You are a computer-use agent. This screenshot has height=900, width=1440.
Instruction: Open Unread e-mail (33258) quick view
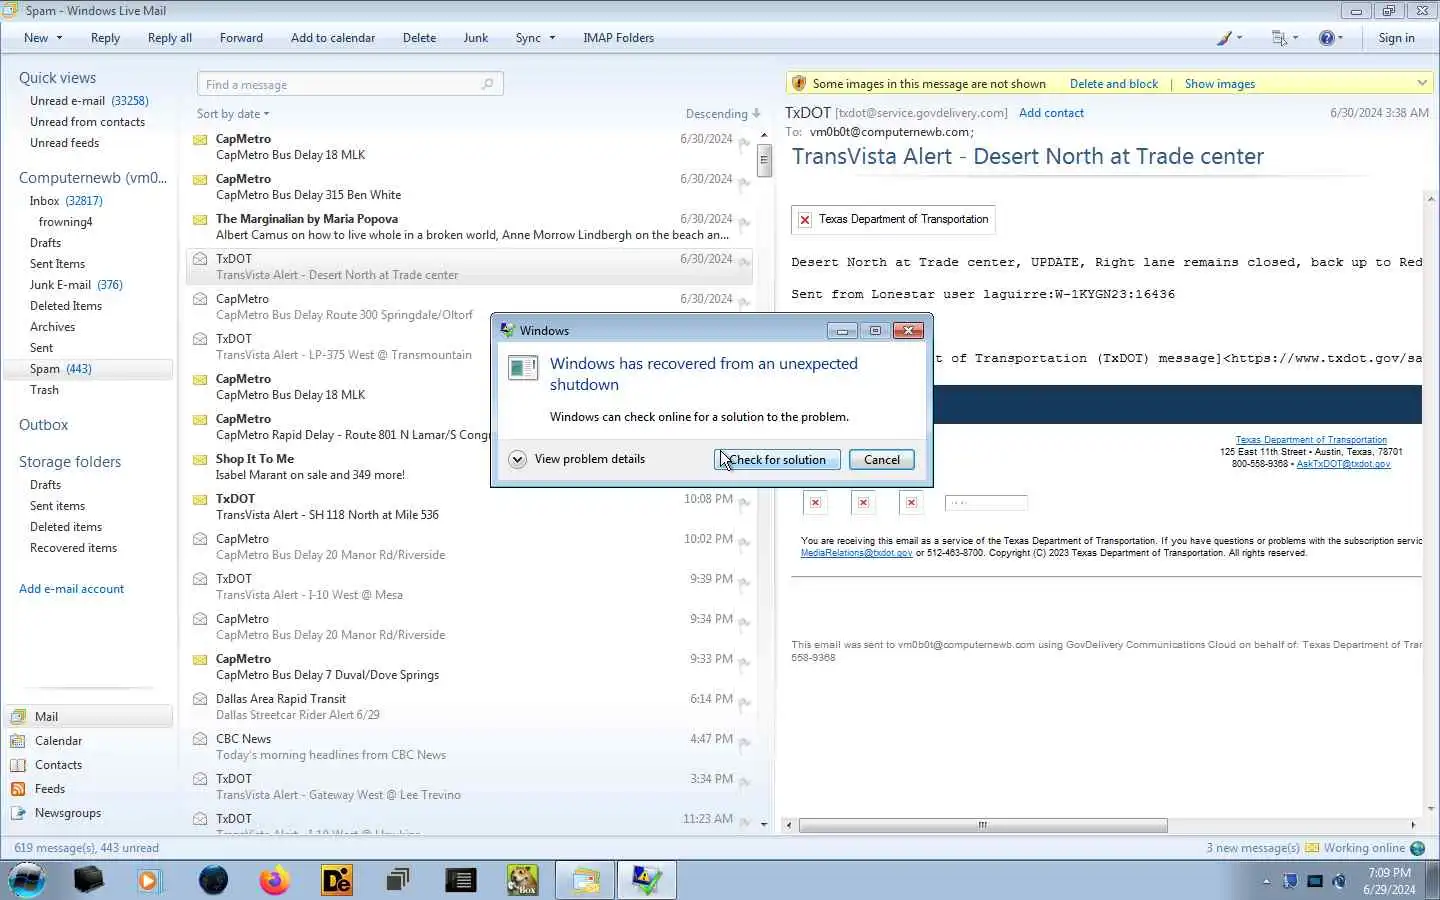[x=89, y=101]
